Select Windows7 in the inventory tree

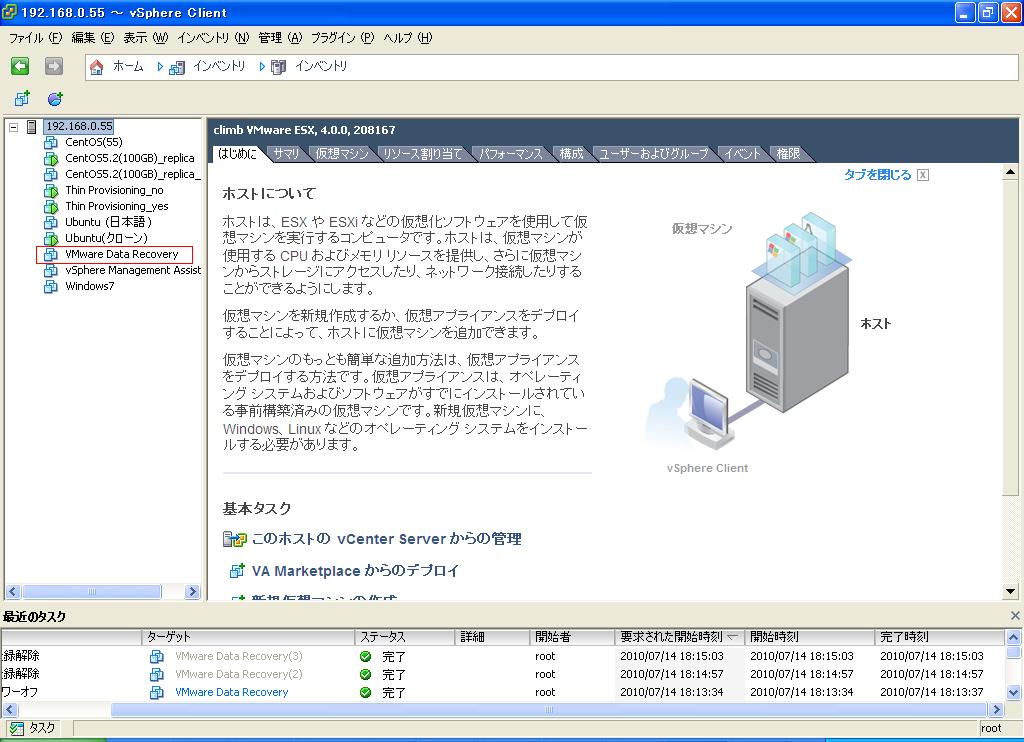pos(89,286)
